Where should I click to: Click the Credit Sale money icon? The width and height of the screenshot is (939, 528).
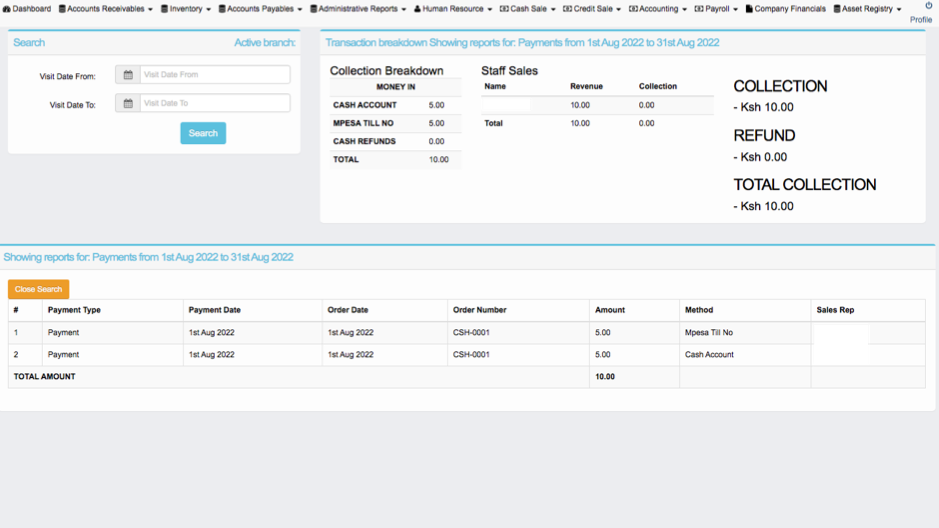pos(567,9)
